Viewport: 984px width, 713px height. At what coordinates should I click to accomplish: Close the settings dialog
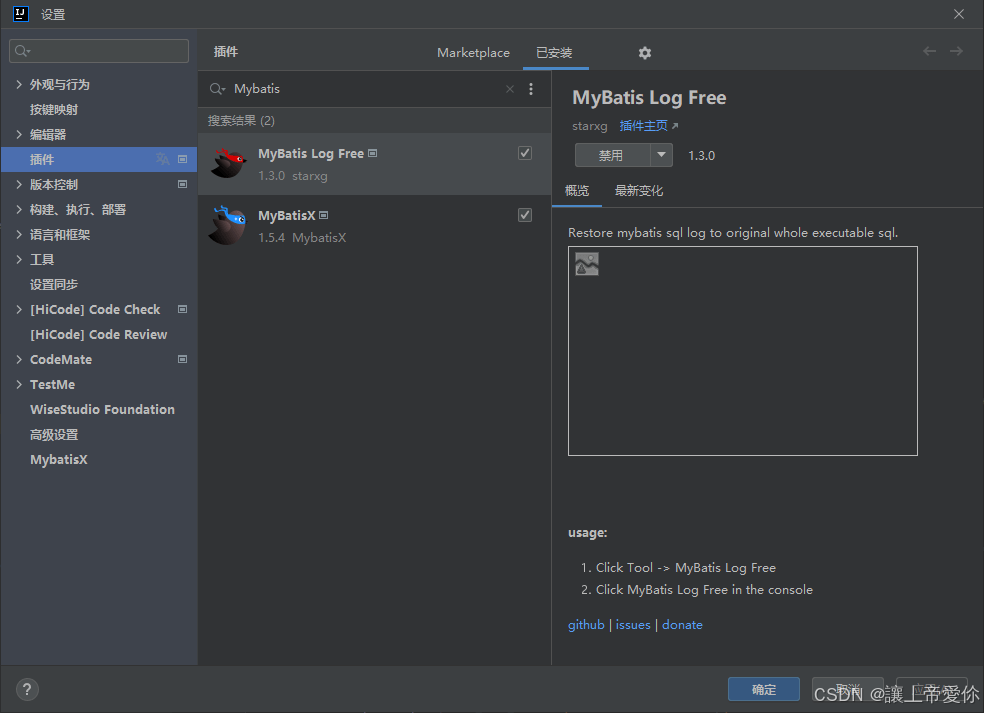pyautogui.click(x=959, y=14)
